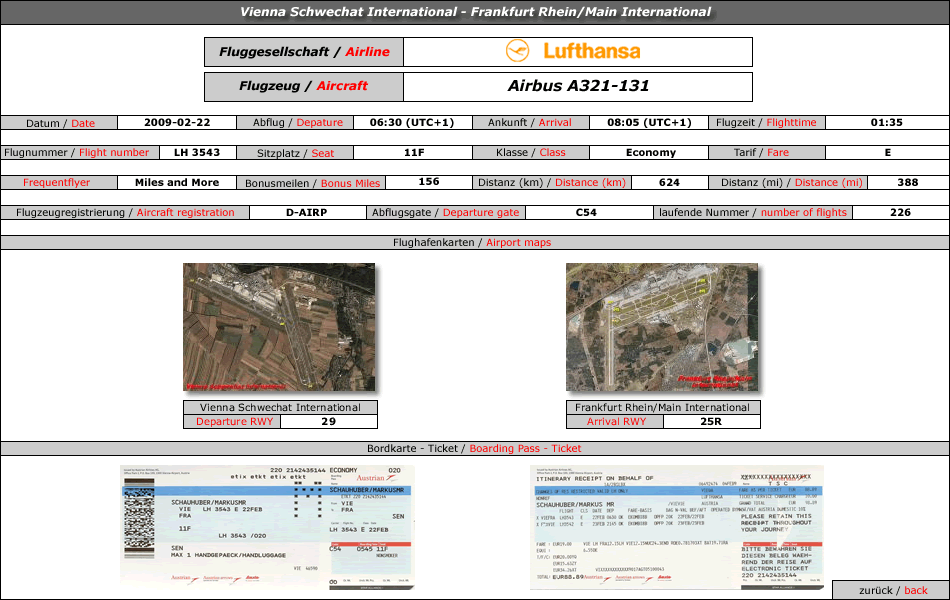The width and height of the screenshot is (950, 600).
Task: Click the departure runway value 29
Action: point(328,421)
